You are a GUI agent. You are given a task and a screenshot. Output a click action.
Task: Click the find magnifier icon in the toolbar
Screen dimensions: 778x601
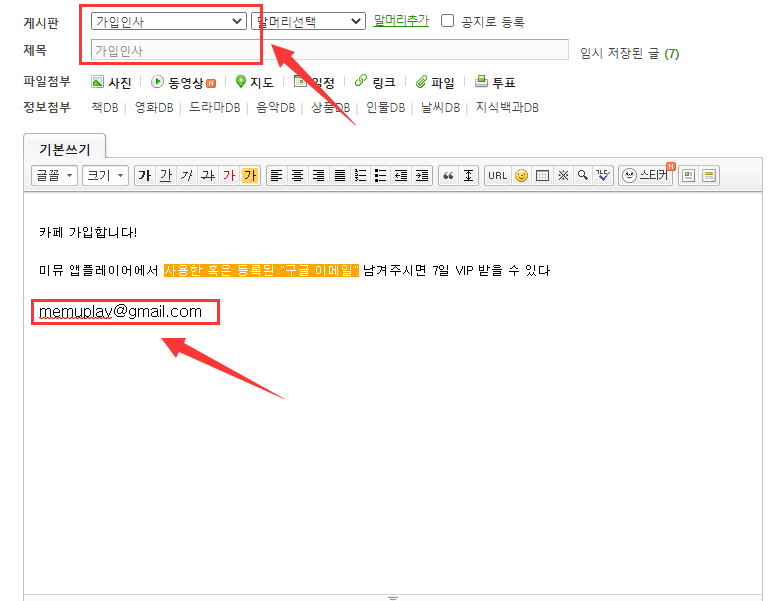click(582, 176)
